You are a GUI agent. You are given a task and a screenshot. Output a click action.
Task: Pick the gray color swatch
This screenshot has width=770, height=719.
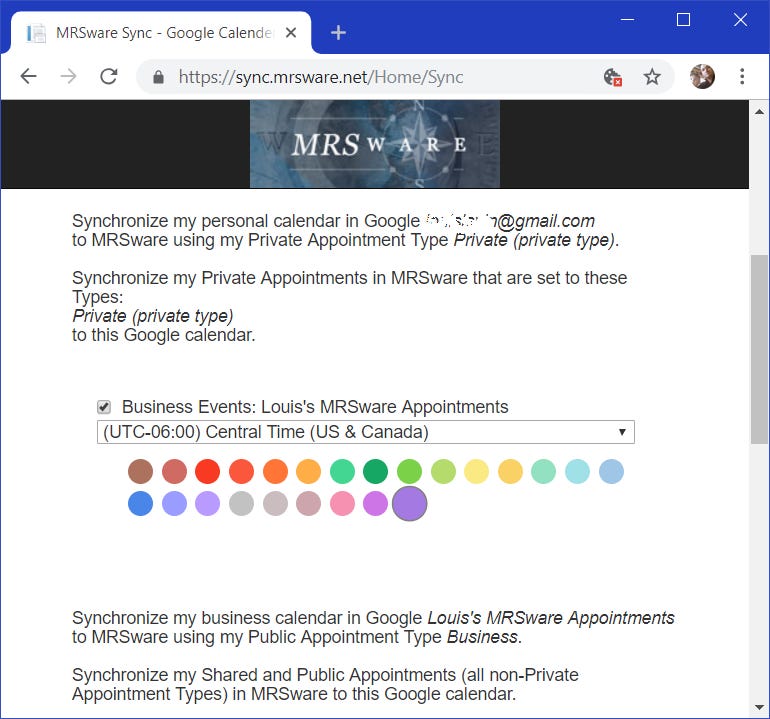(x=241, y=503)
